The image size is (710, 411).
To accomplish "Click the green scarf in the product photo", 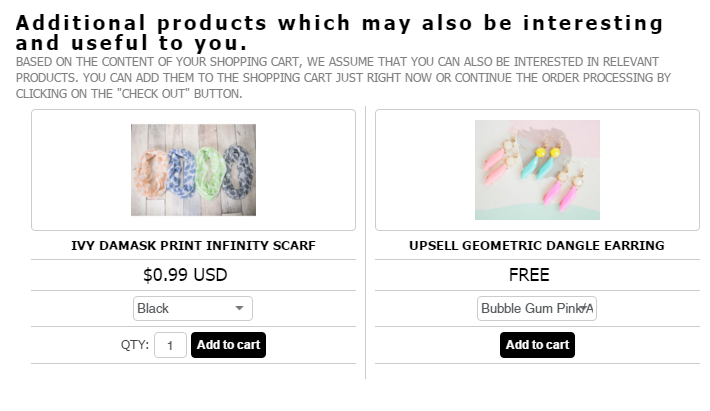I will coord(208,170).
